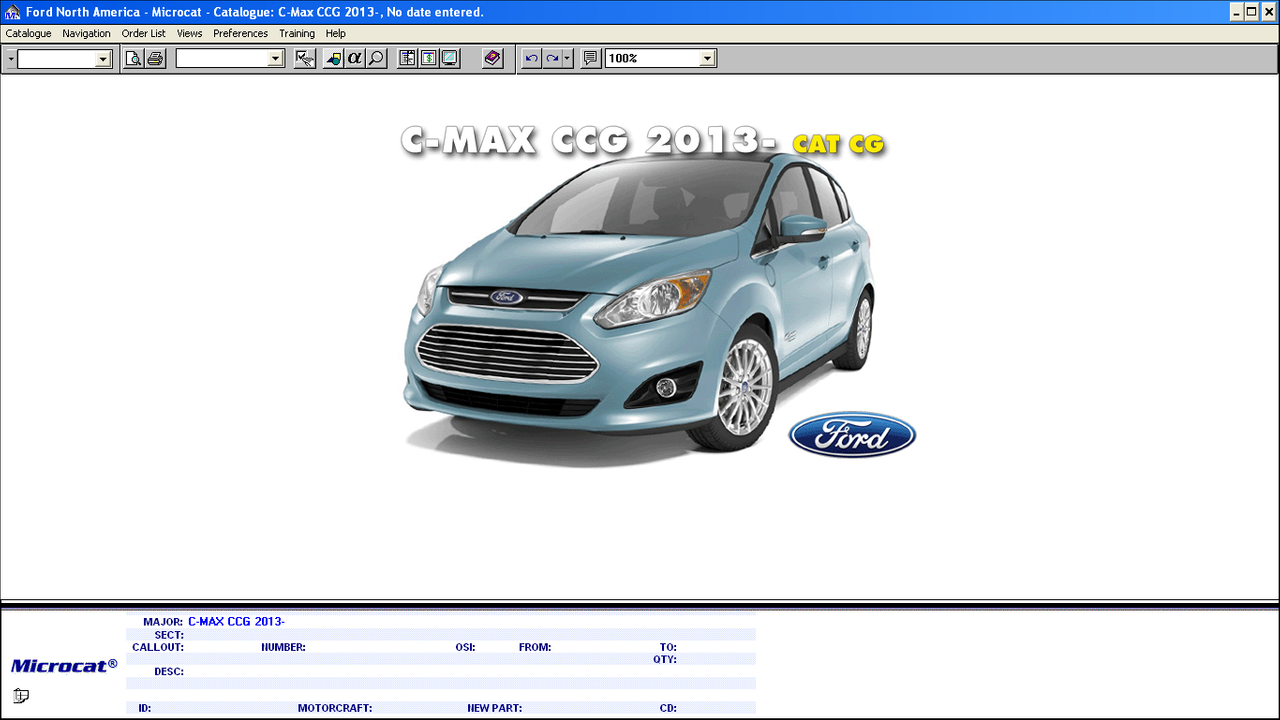Click the MAJOR value C-MAX CCG 2013-
Viewport: 1280px width, 720px height.
(x=237, y=622)
